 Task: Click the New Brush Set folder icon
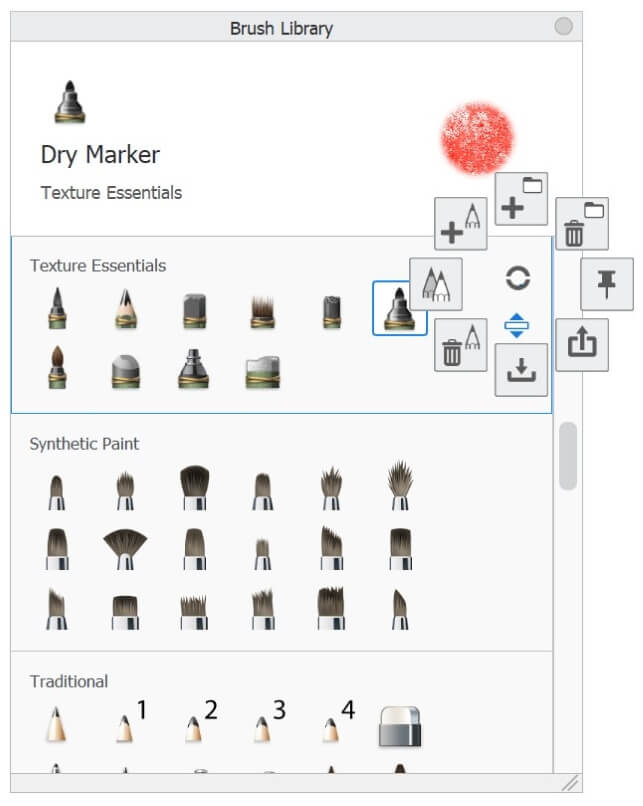click(521, 199)
